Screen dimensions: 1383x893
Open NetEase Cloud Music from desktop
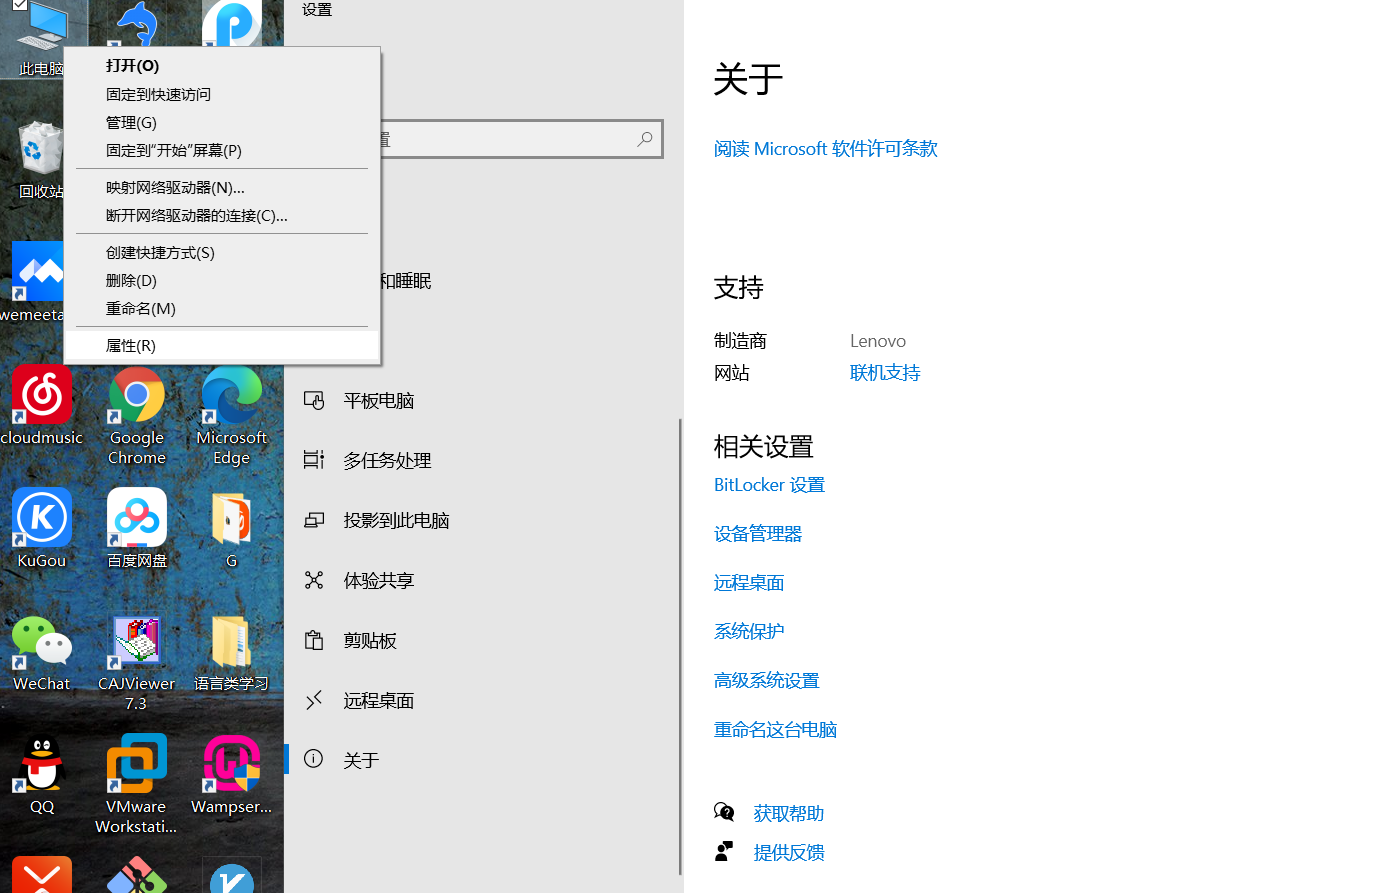click(x=41, y=395)
